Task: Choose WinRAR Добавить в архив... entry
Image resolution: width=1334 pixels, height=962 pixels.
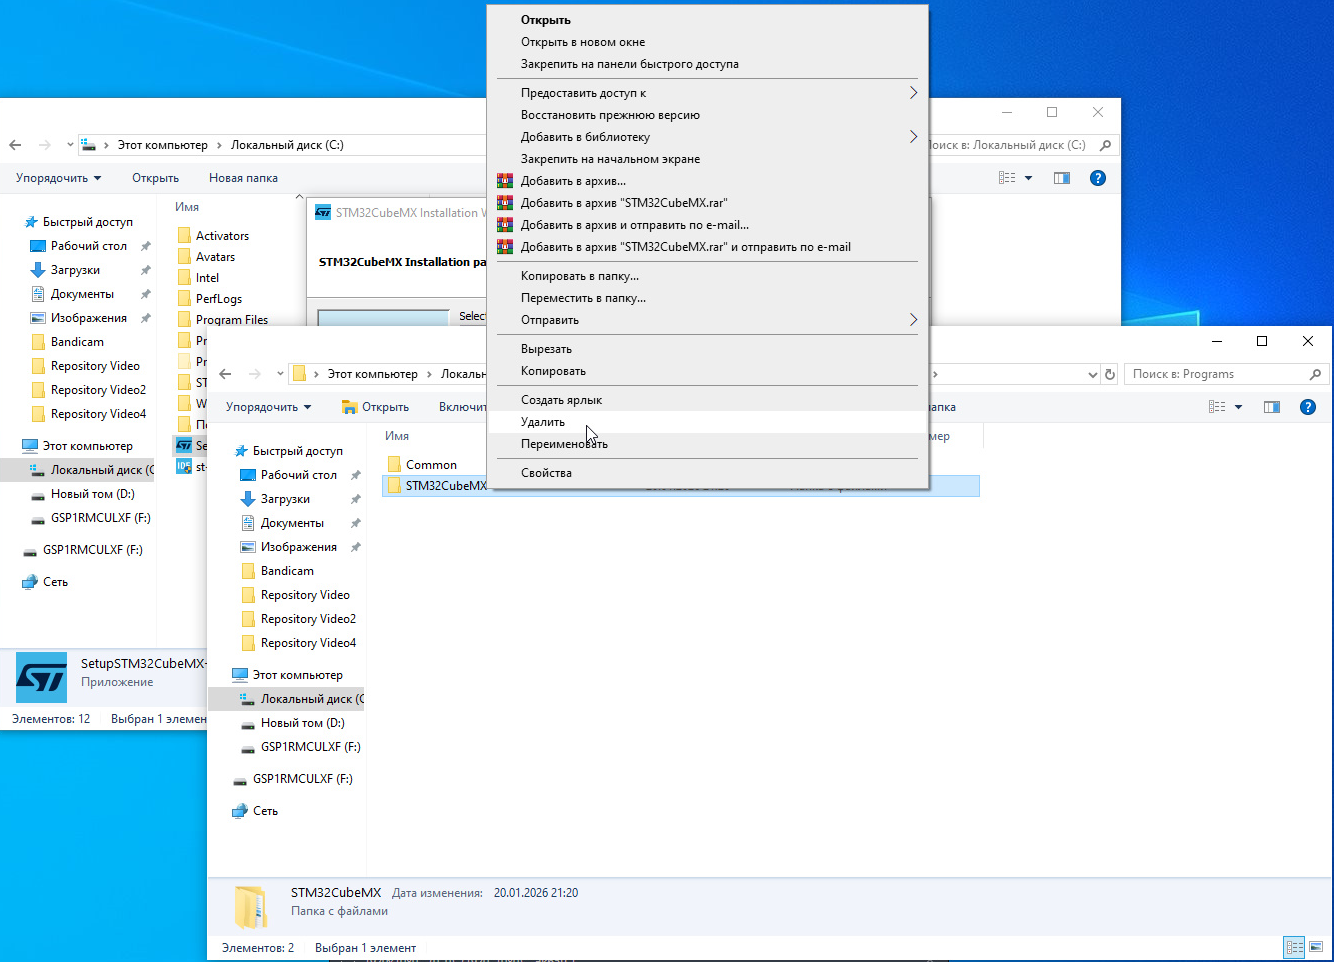Action: [x=707, y=181]
